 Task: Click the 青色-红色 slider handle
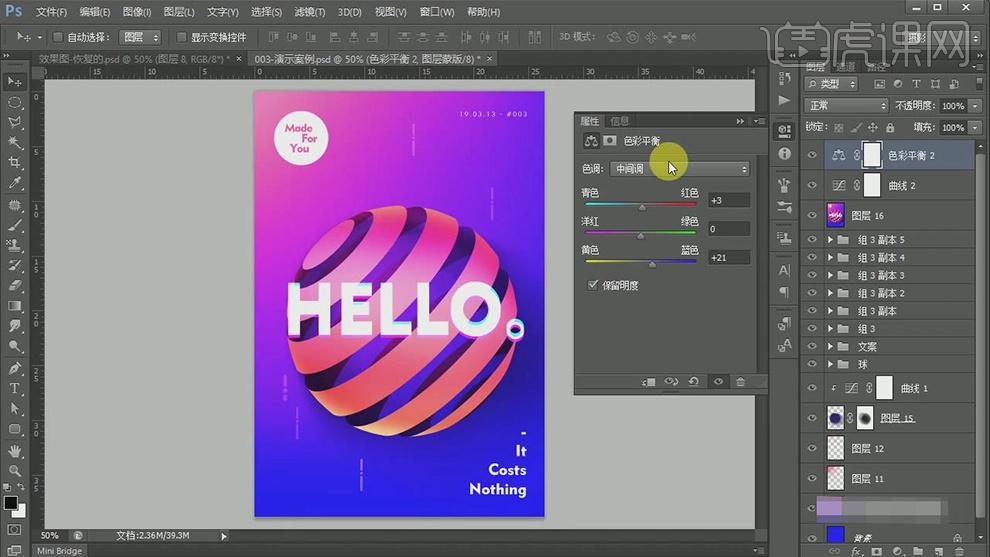pos(642,207)
